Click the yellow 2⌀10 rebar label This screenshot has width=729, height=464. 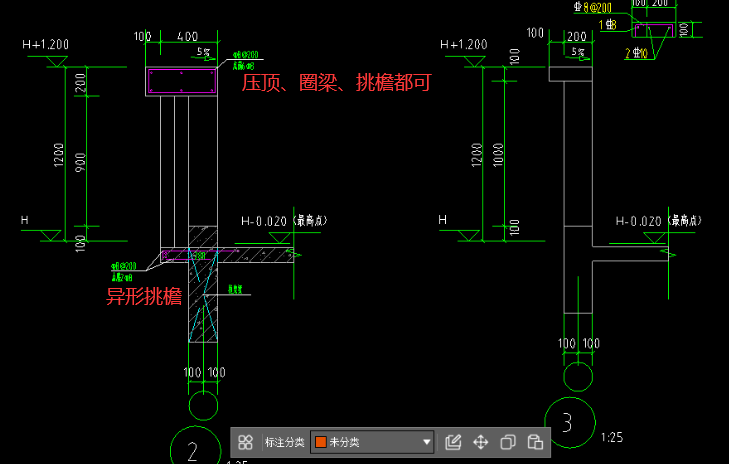[x=636, y=53]
